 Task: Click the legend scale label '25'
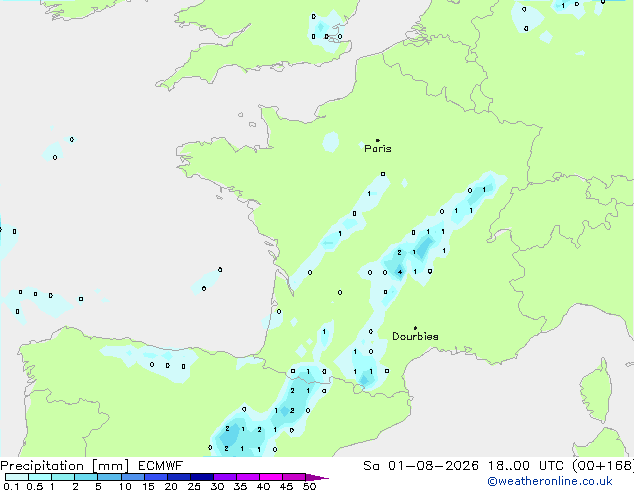[x=194, y=486]
